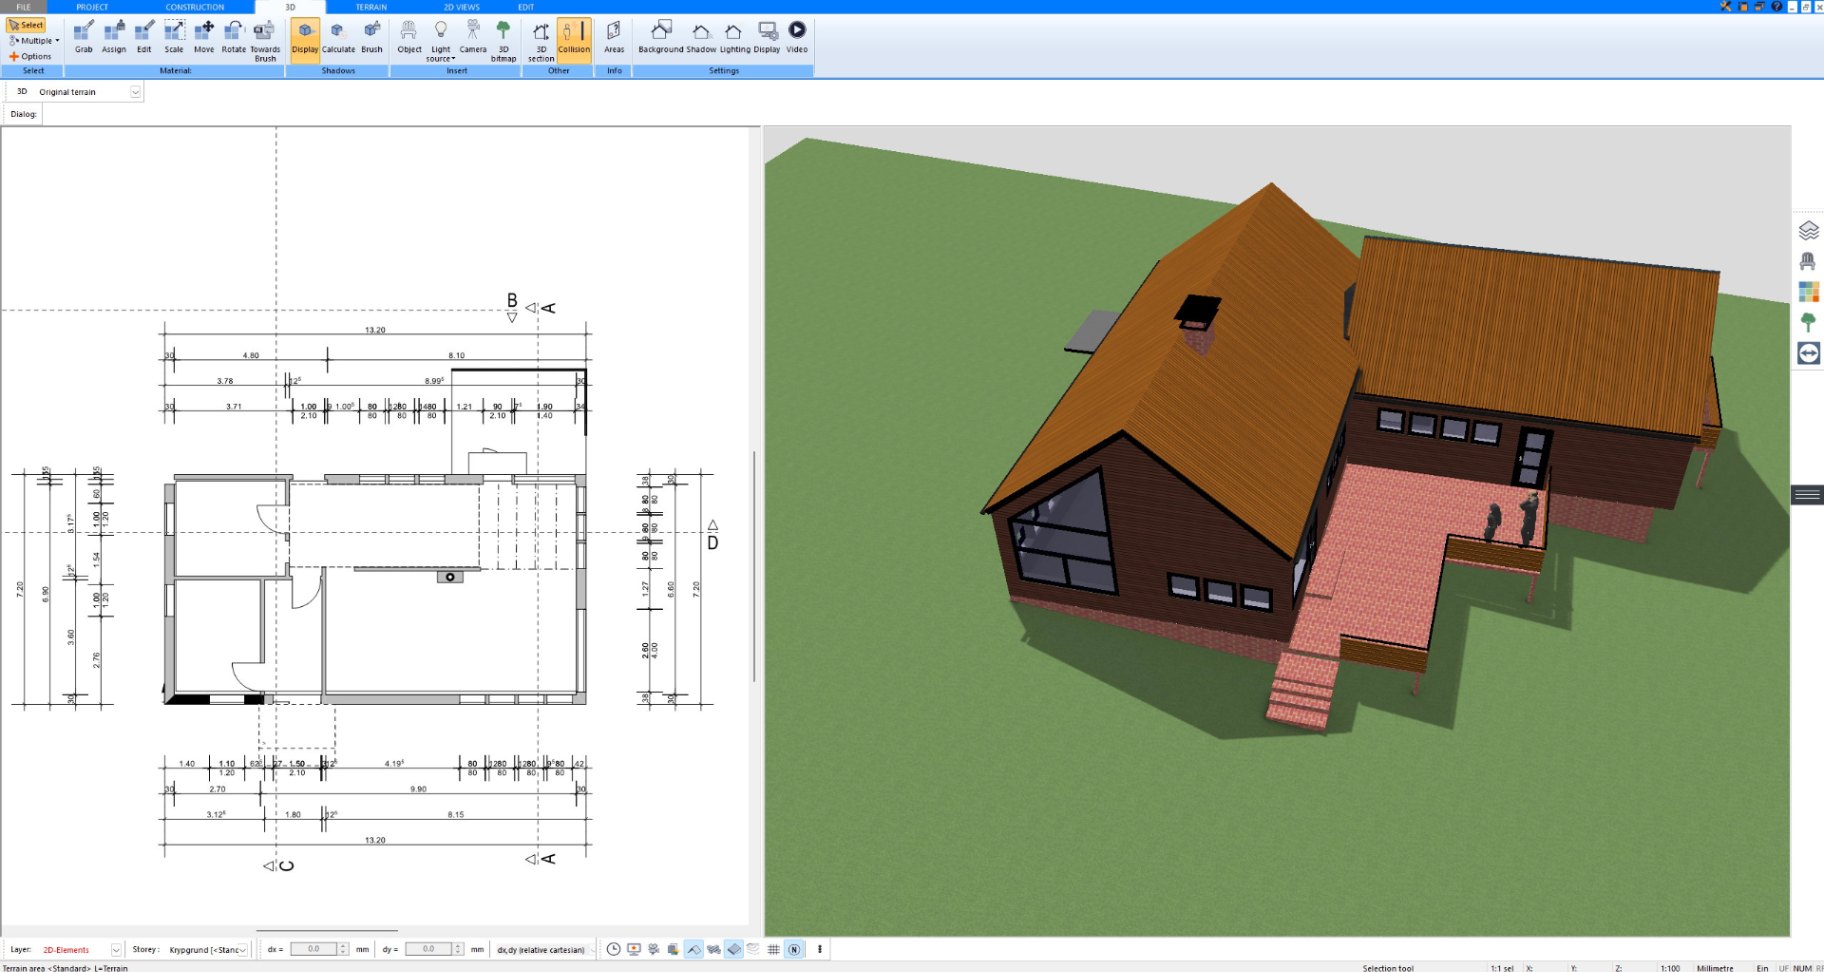Open Display settings
The image size is (1824, 972).
[767, 38]
